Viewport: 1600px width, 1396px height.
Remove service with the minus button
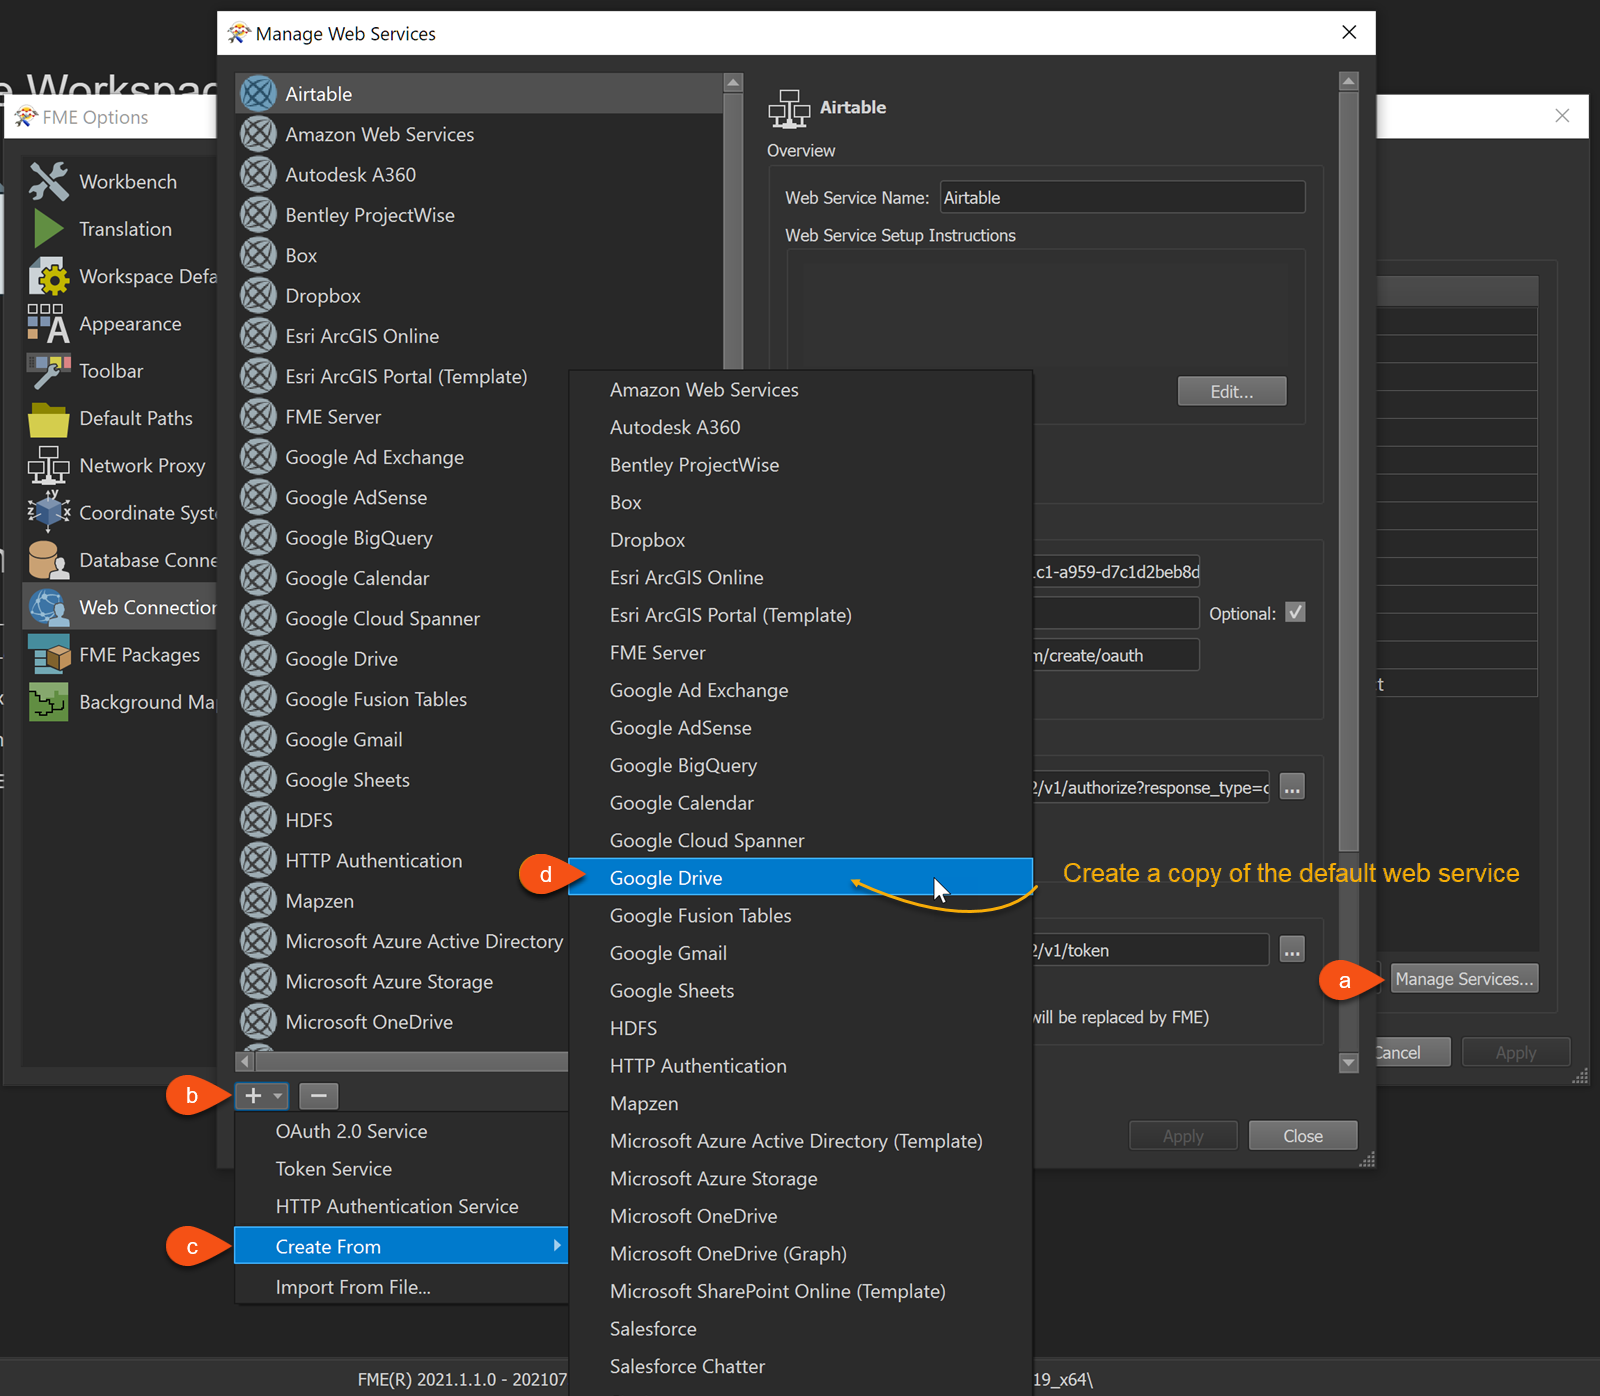click(318, 1096)
